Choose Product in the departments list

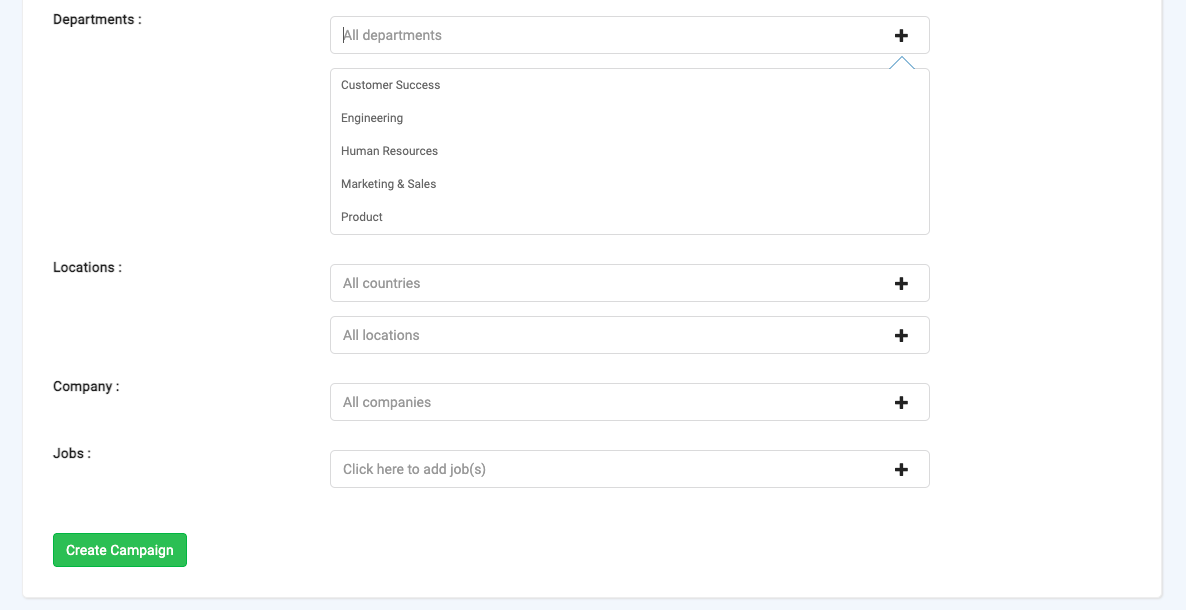pyautogui.click(x=362, y=217)
